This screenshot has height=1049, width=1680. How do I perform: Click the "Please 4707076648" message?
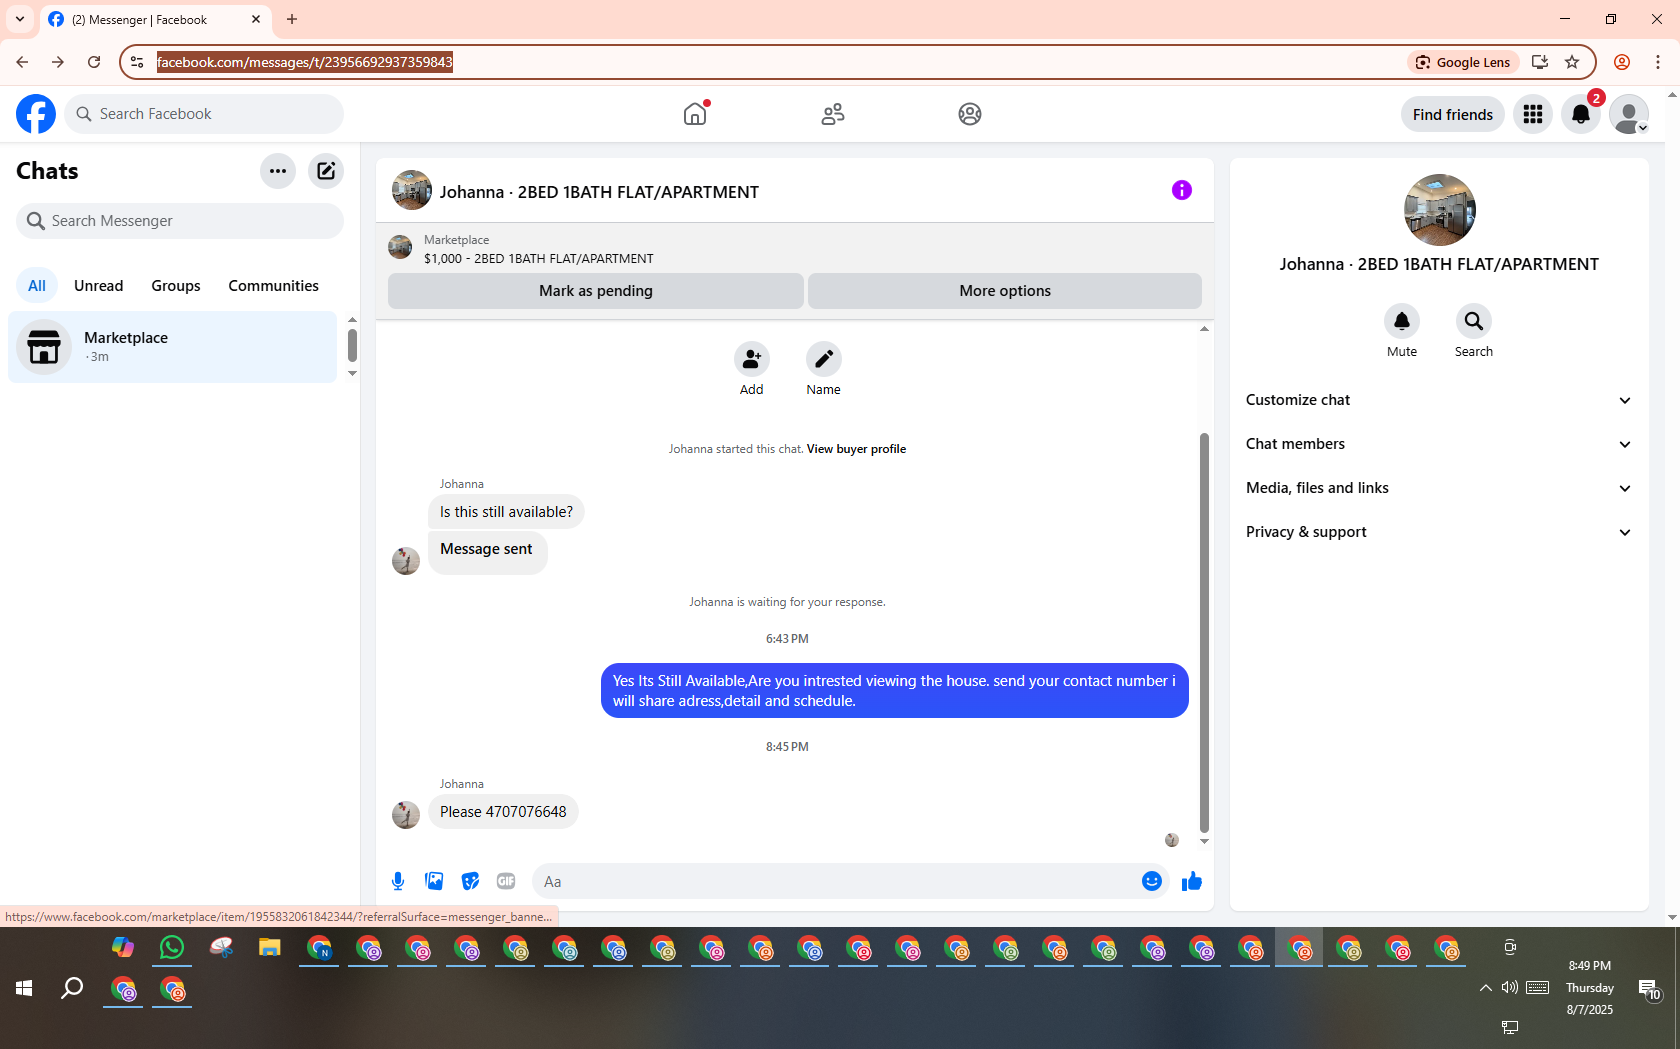tap(503, 812)
